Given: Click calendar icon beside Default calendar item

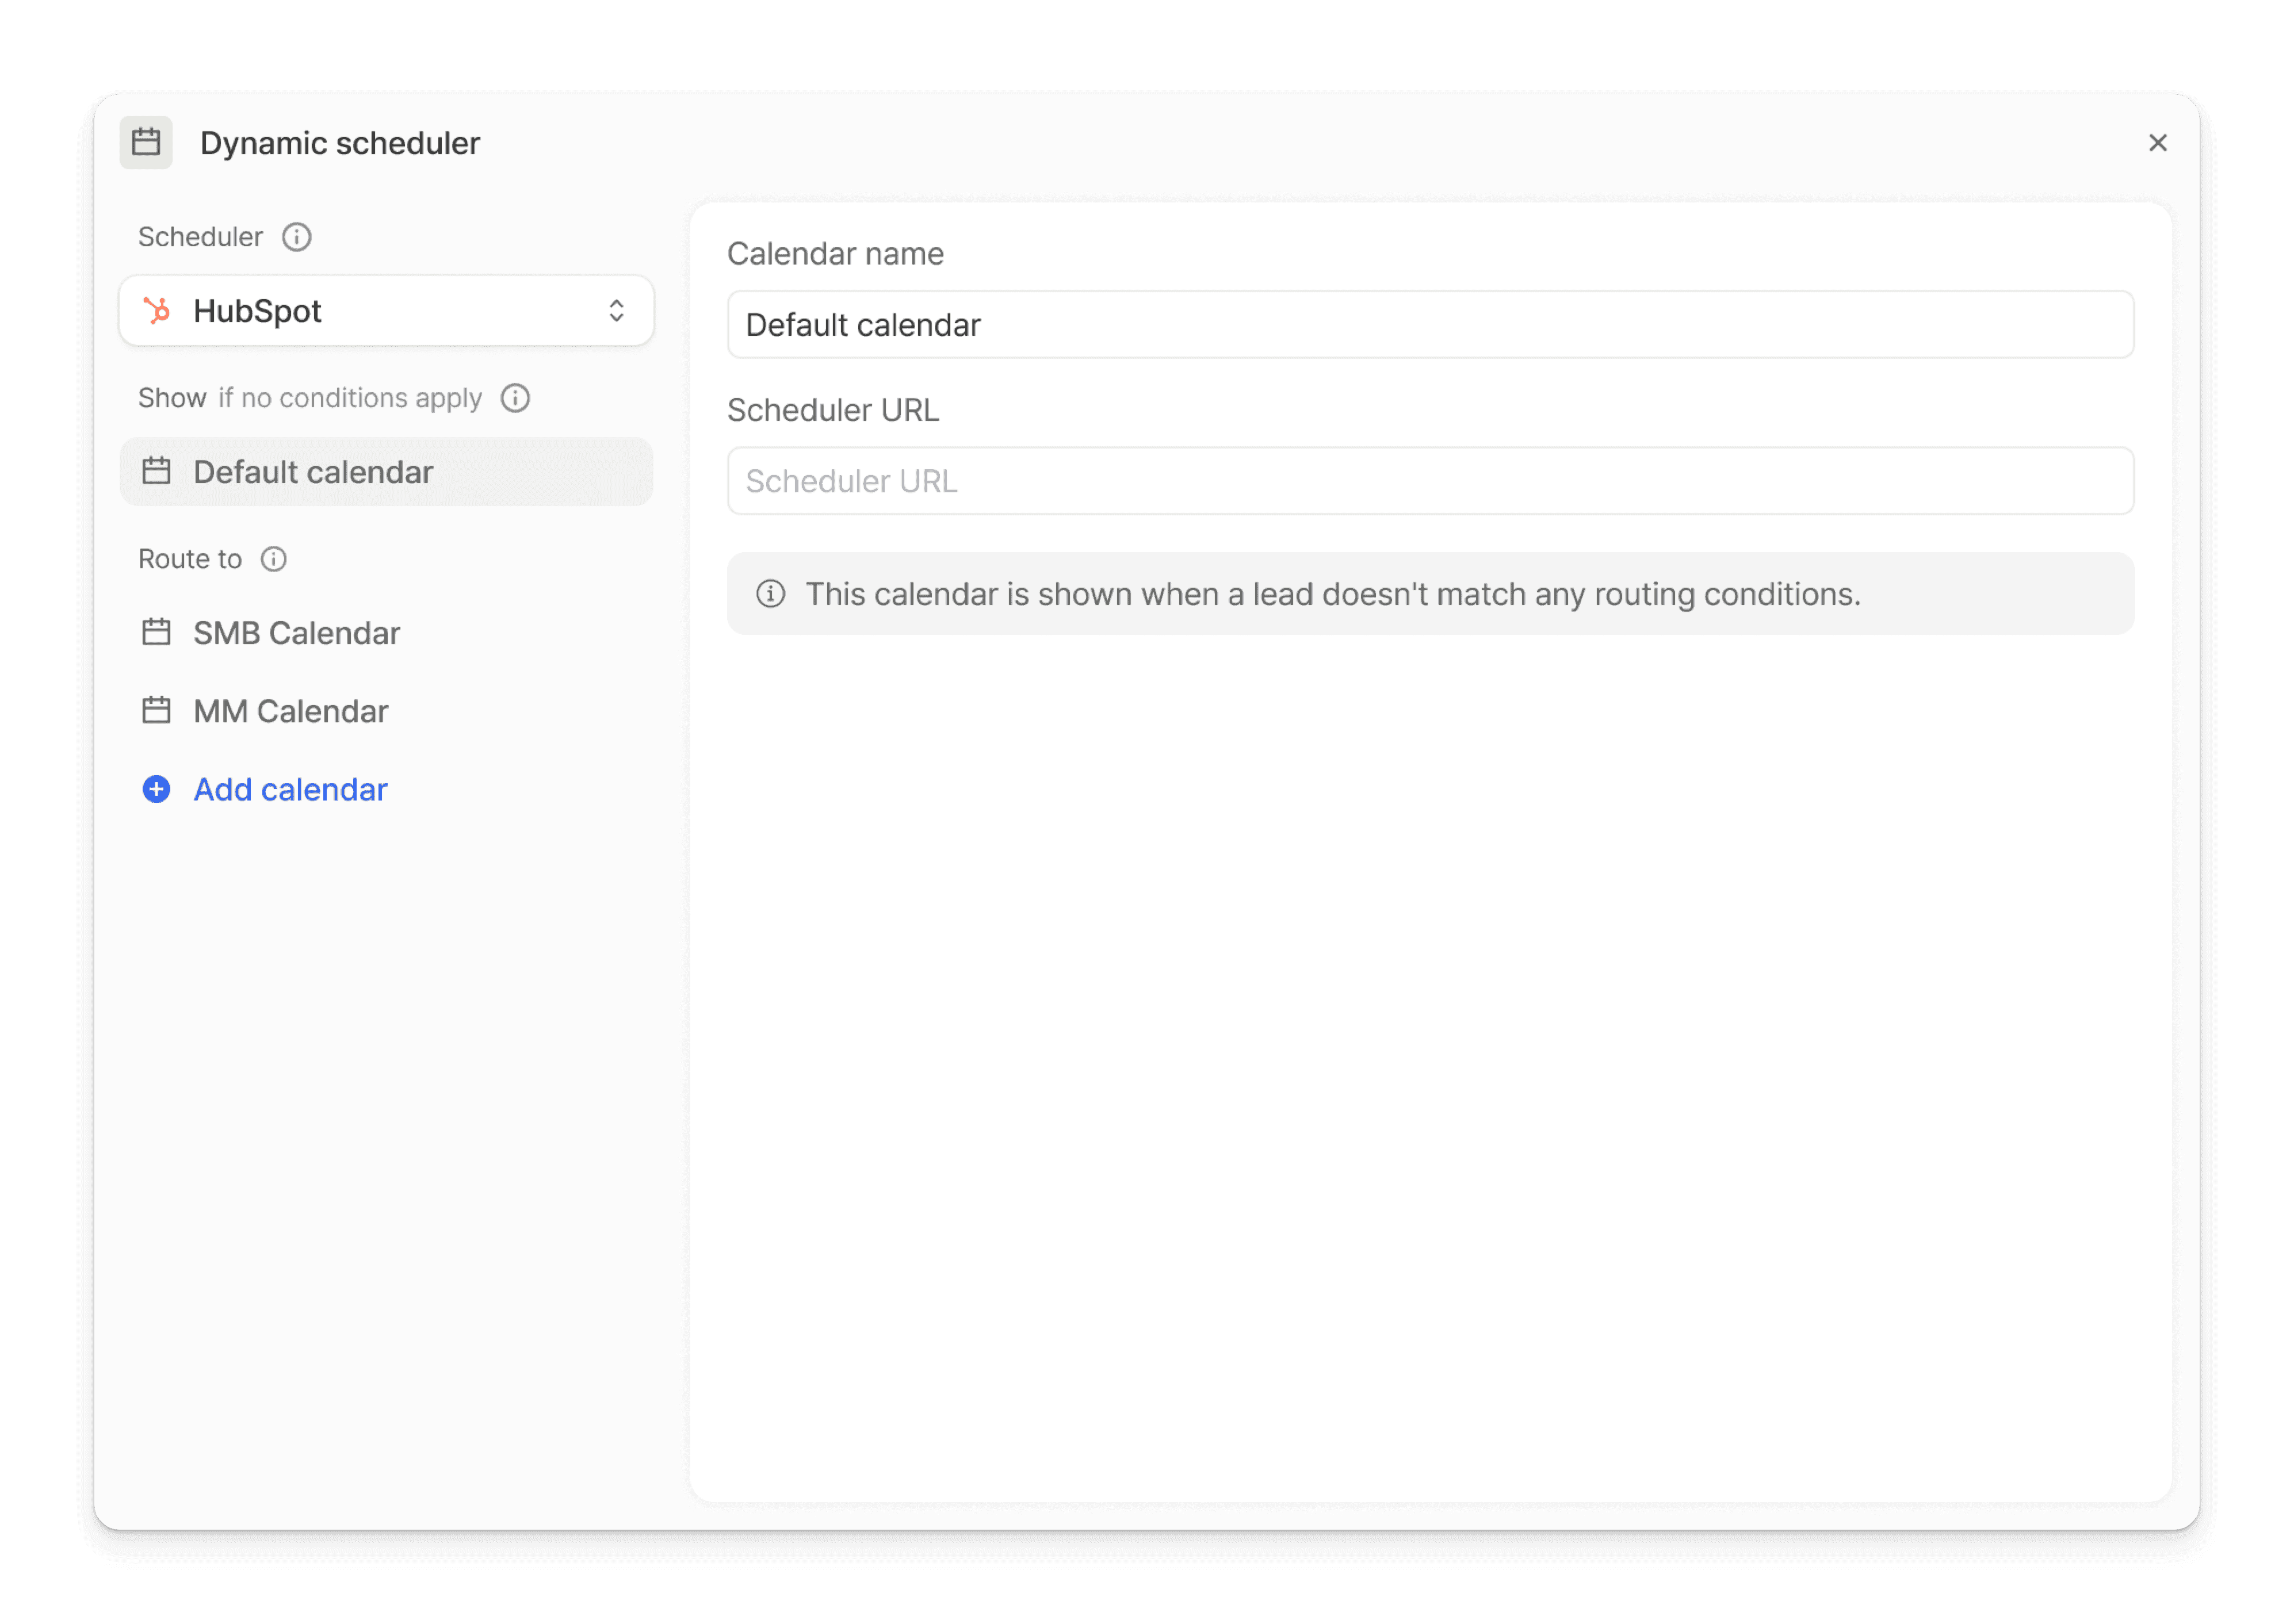Looking at the screenshot, I should (x=157, y=472).
